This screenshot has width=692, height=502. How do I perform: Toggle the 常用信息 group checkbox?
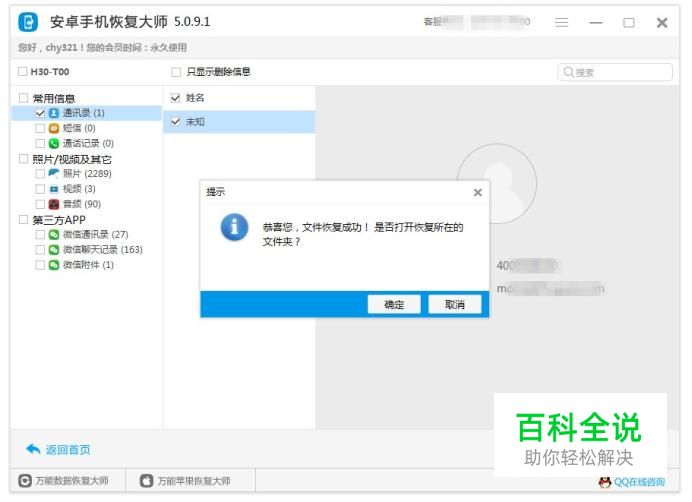pos(24,98)
